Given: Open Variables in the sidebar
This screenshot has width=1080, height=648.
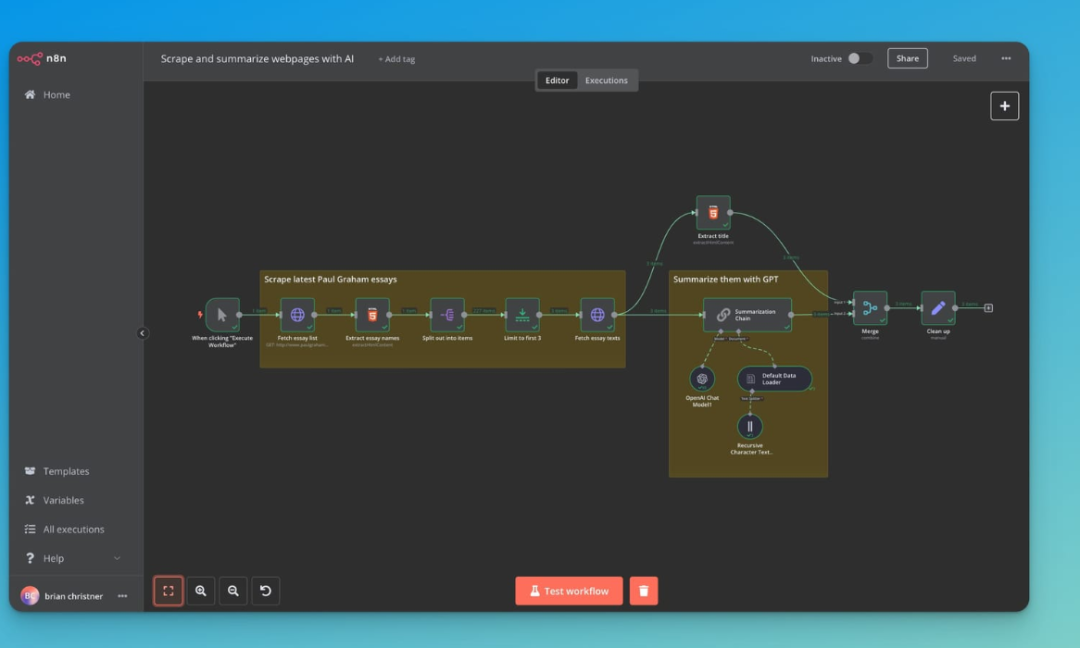Looking at the screenshot, I should point(54,500).
